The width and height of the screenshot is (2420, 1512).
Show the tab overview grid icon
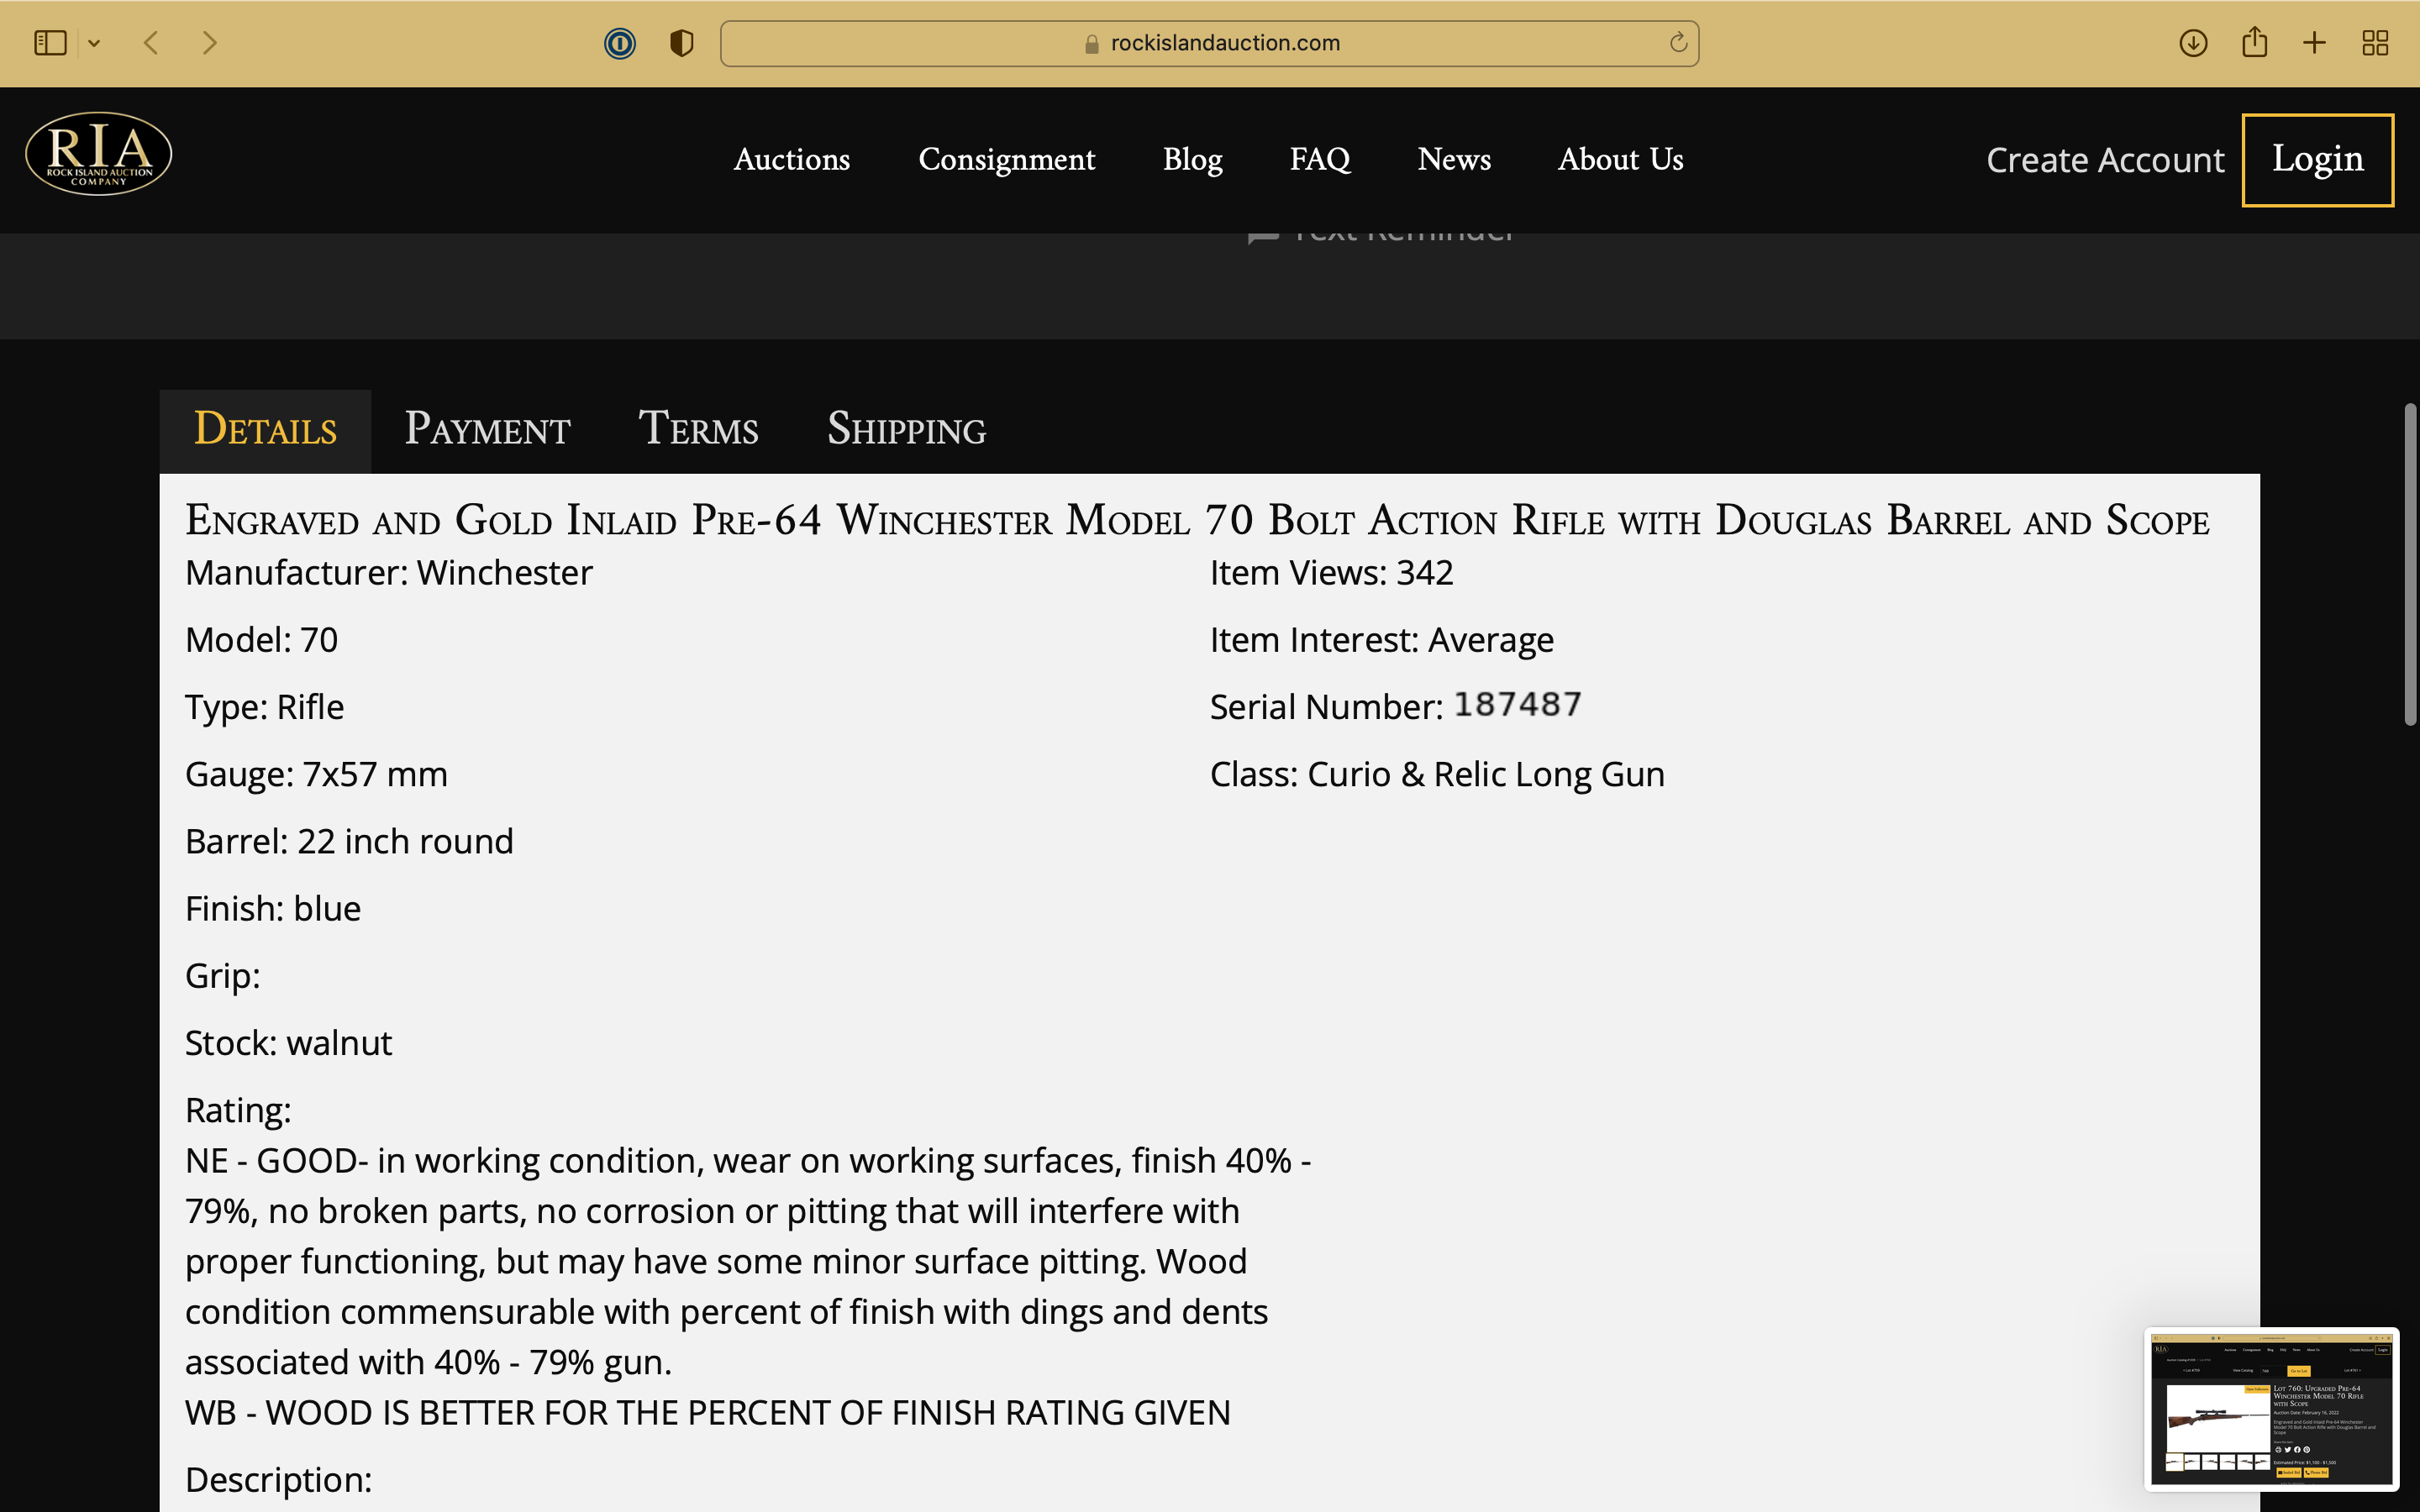point(2375,43)
